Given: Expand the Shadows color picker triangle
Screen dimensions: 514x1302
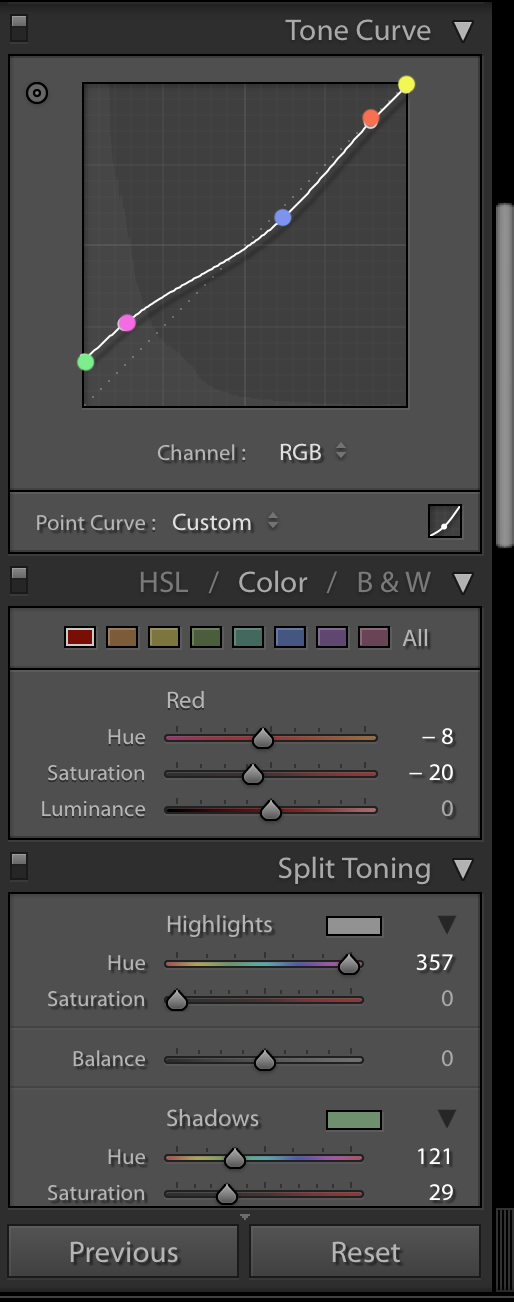Looking at the screenshot, I should click(447, 1119).
